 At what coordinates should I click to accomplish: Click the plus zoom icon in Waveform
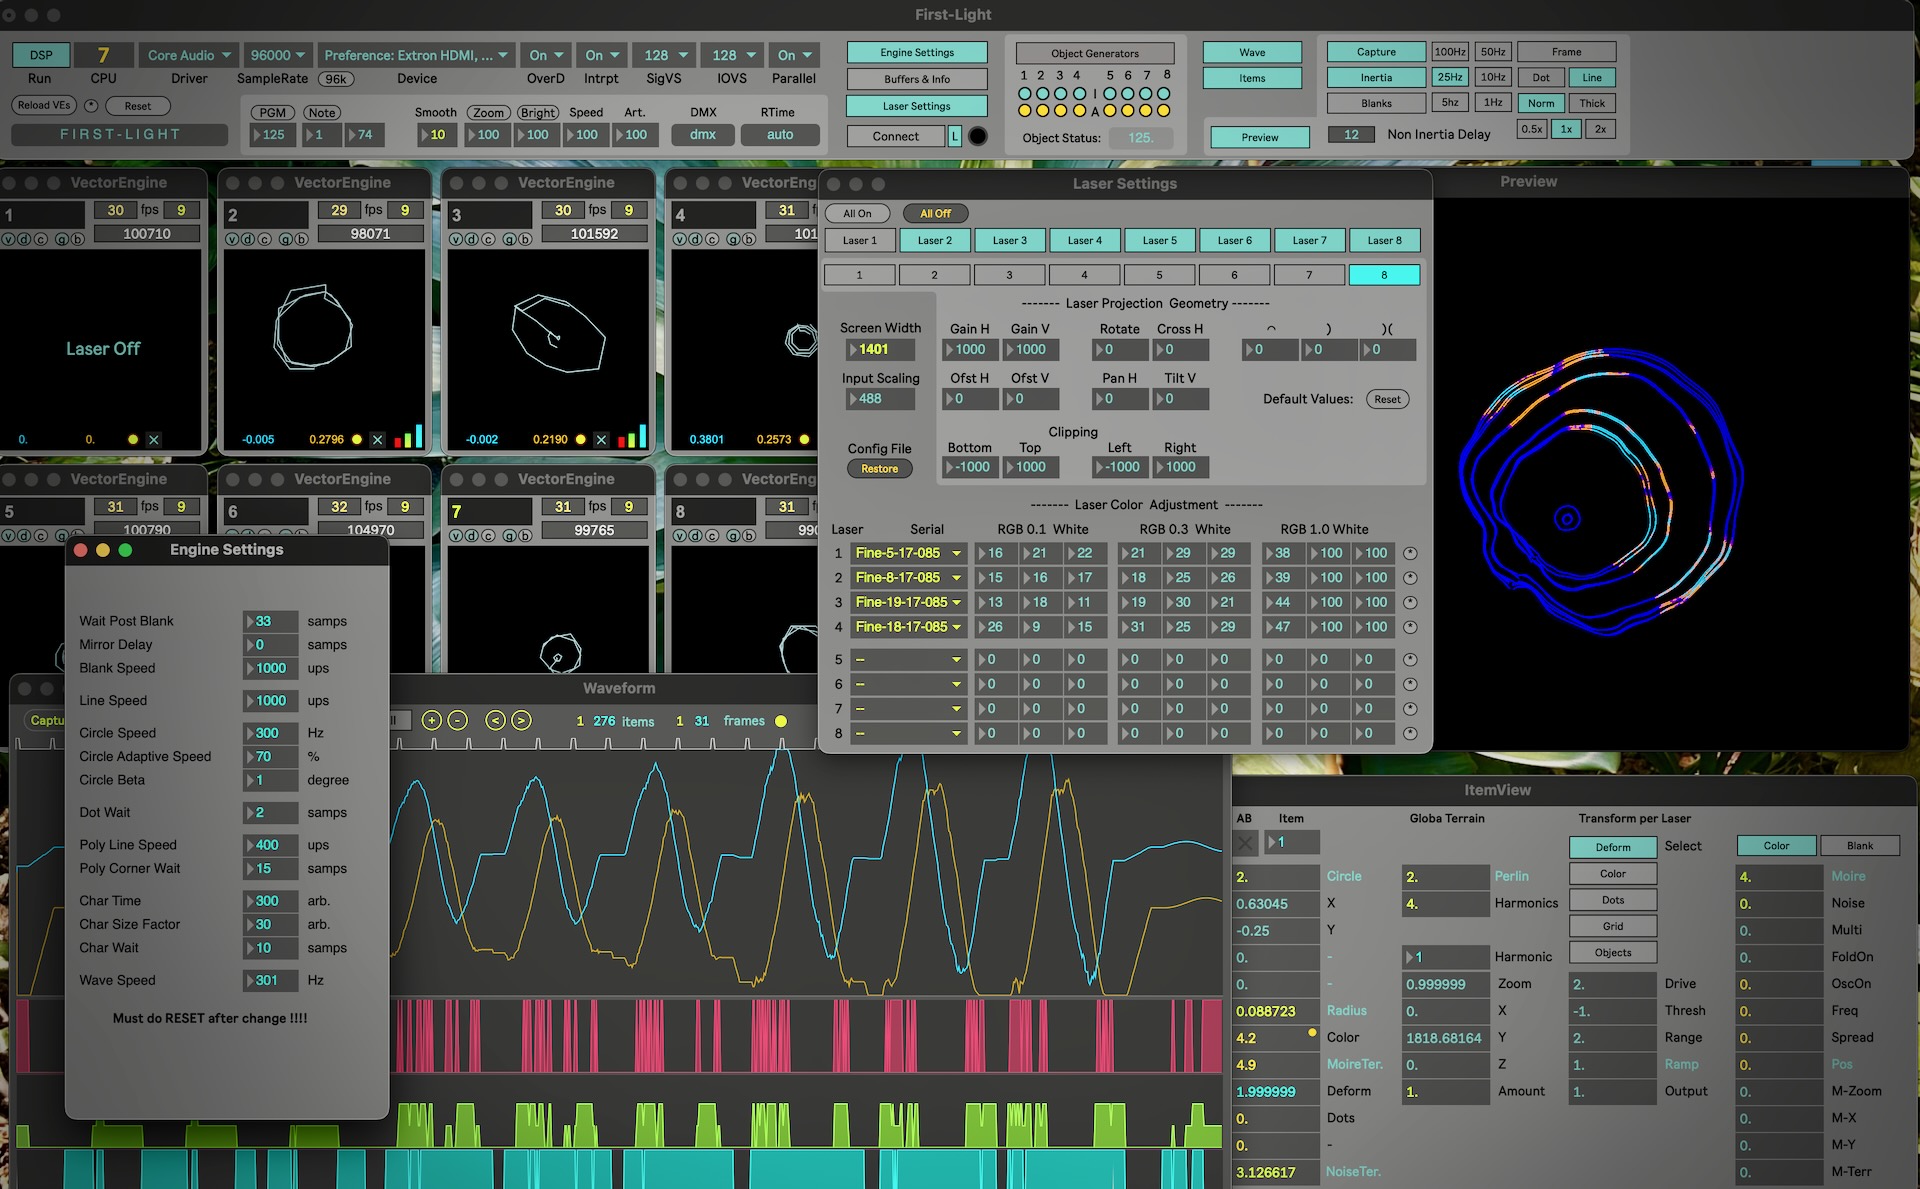[x=431, y=720]
